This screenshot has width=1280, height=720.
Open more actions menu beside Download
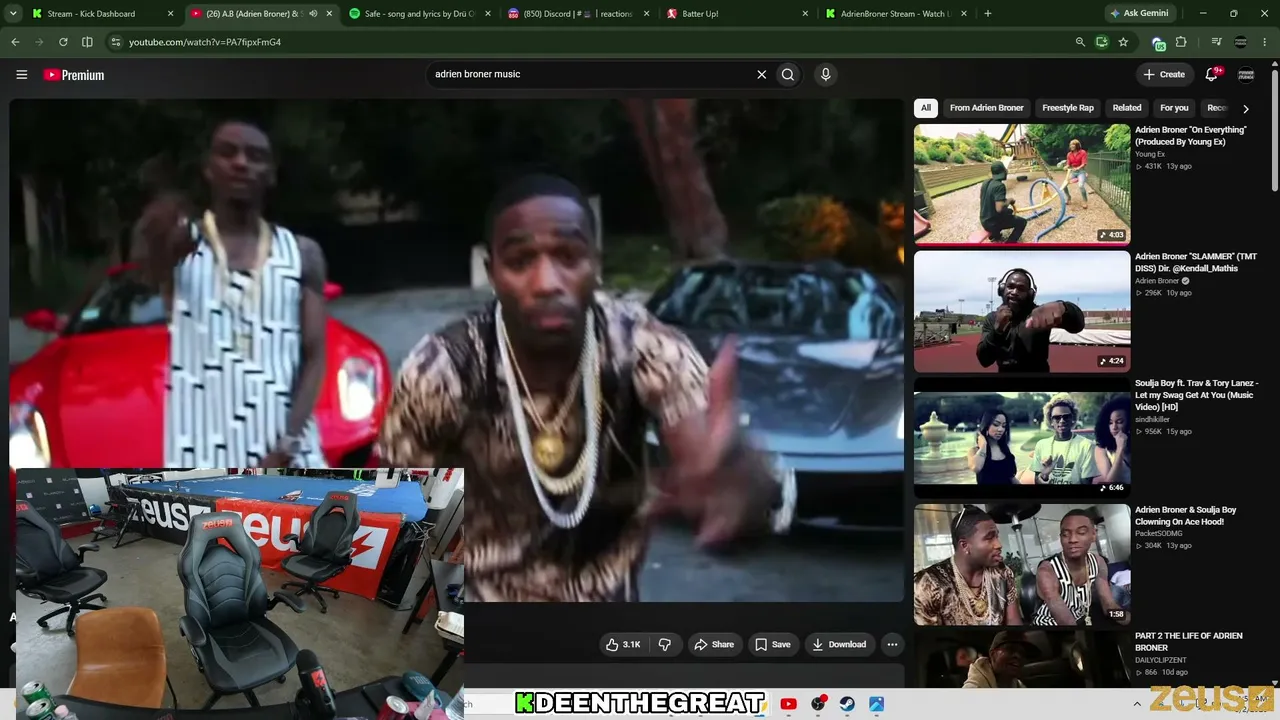[x=892, y=644]
